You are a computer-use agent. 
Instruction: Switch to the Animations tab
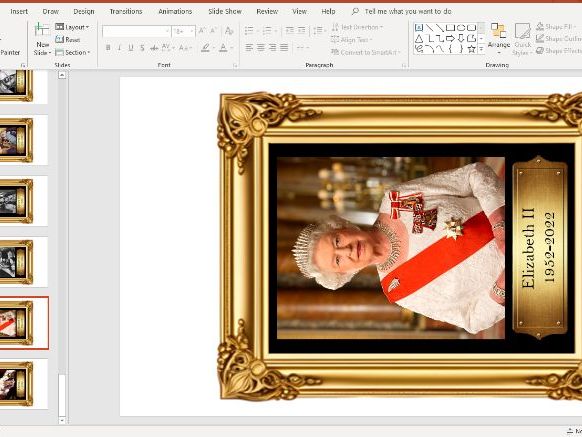[x=175, y=12]
